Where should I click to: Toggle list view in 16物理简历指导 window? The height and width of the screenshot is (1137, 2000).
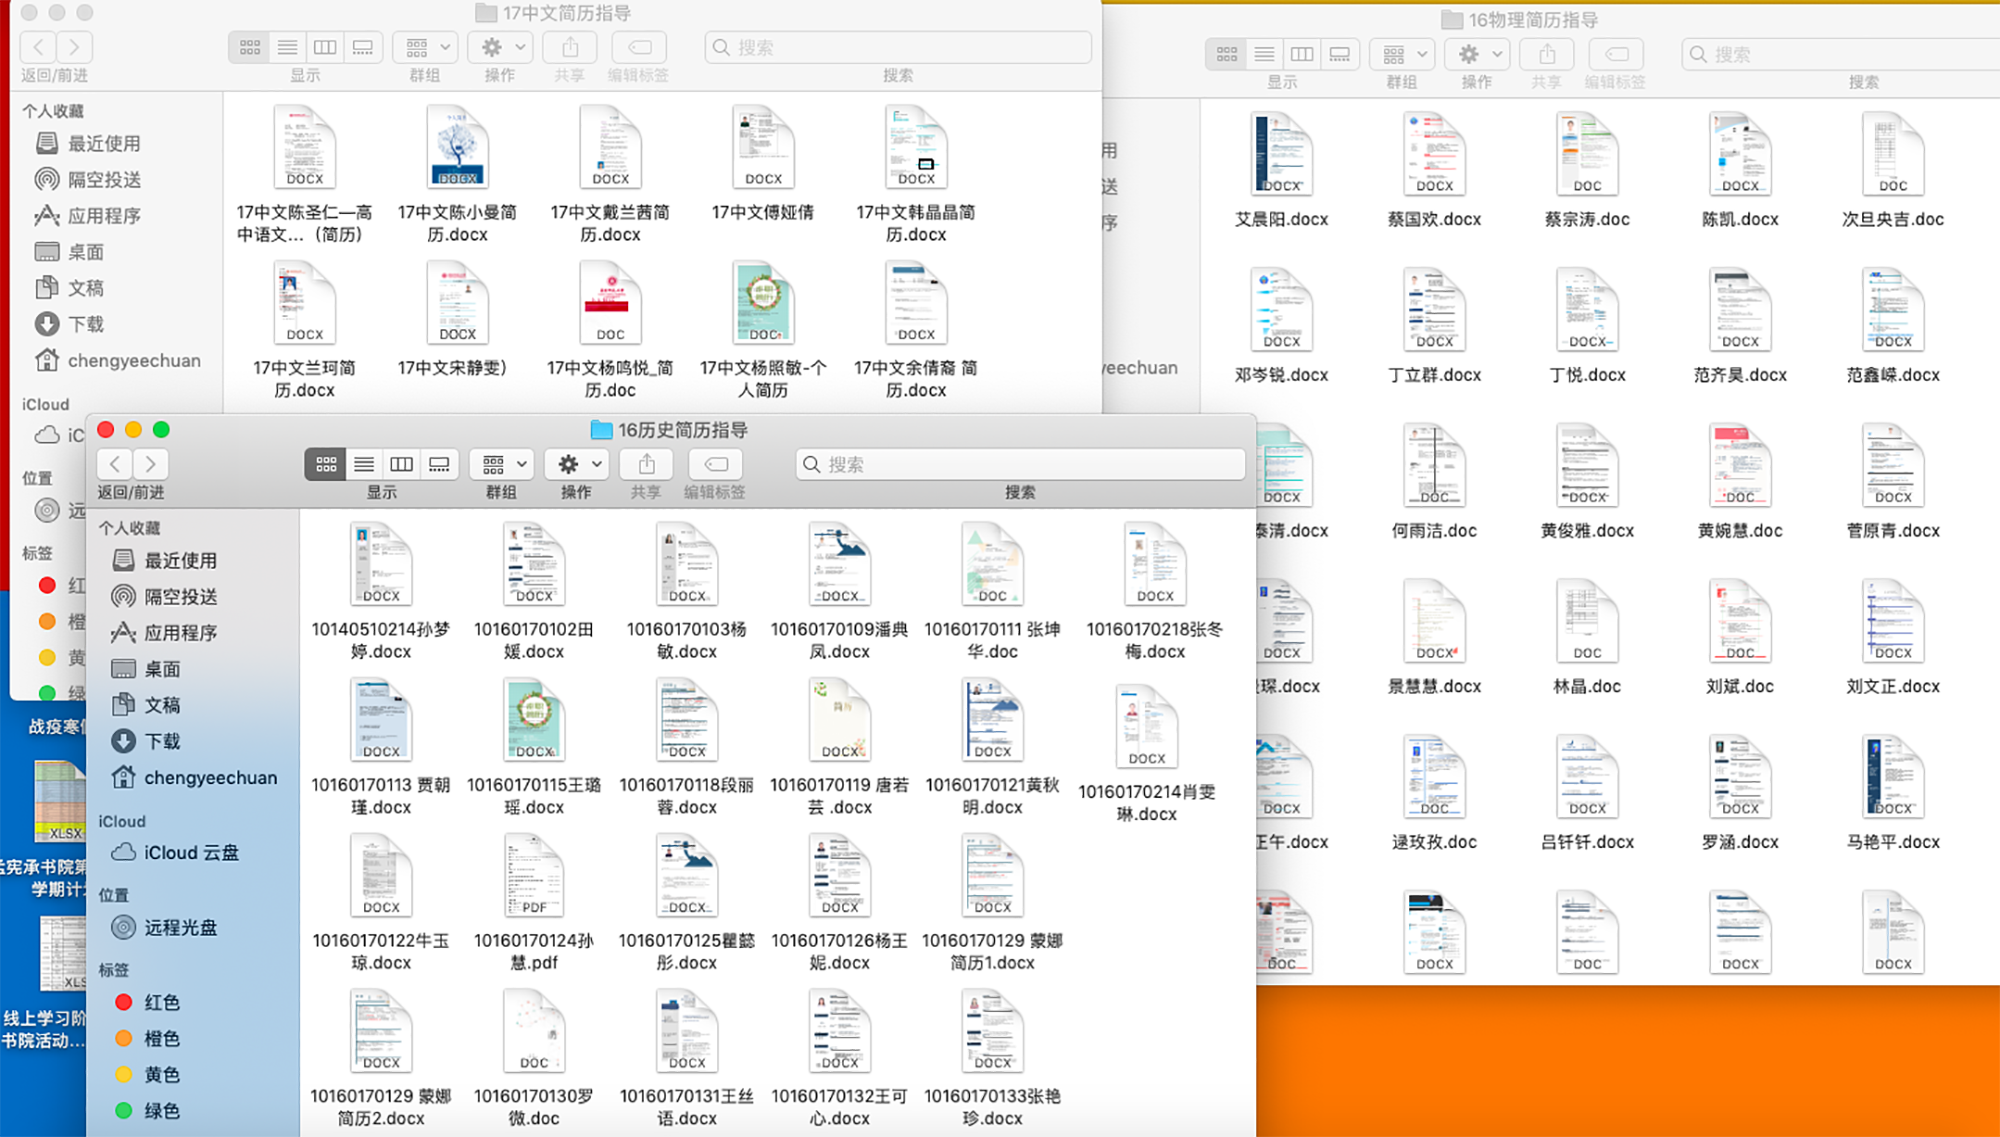1264,54
